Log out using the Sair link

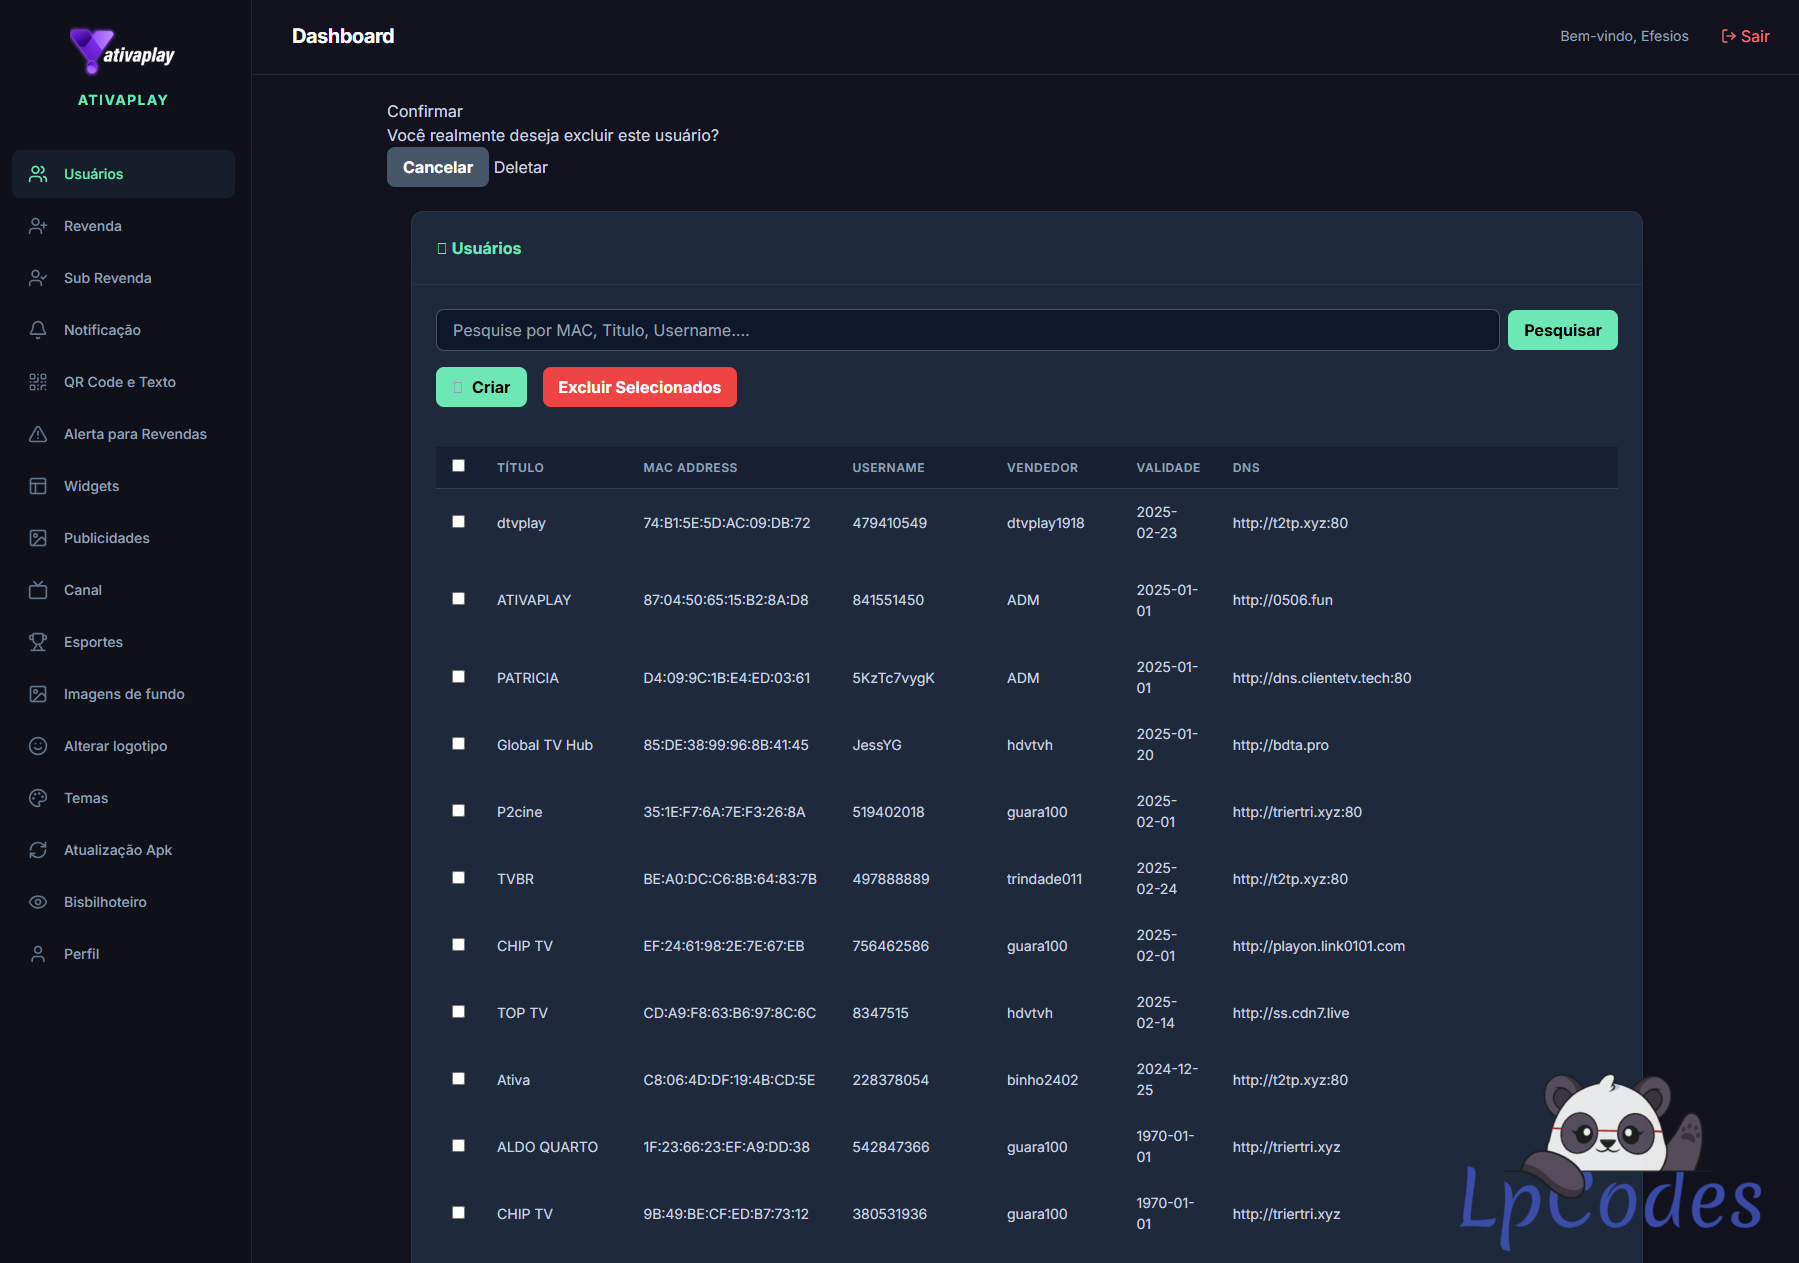pos(1745,36)
